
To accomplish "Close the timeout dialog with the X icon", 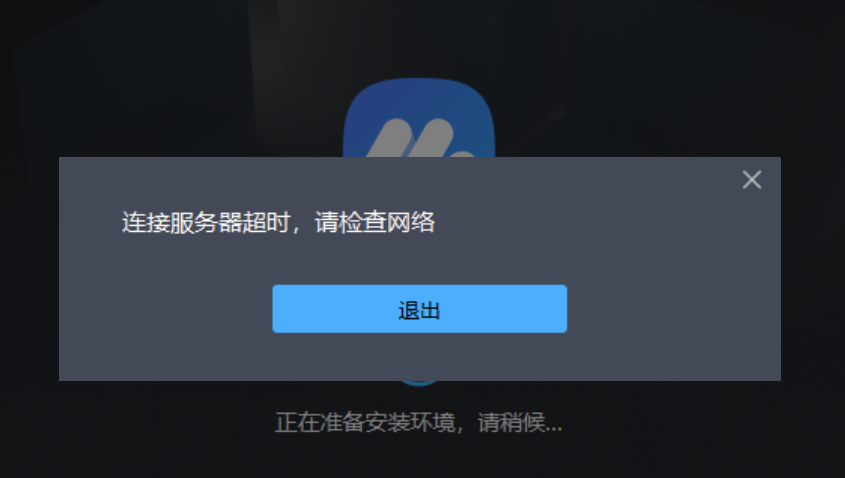I will coord(752,179).
